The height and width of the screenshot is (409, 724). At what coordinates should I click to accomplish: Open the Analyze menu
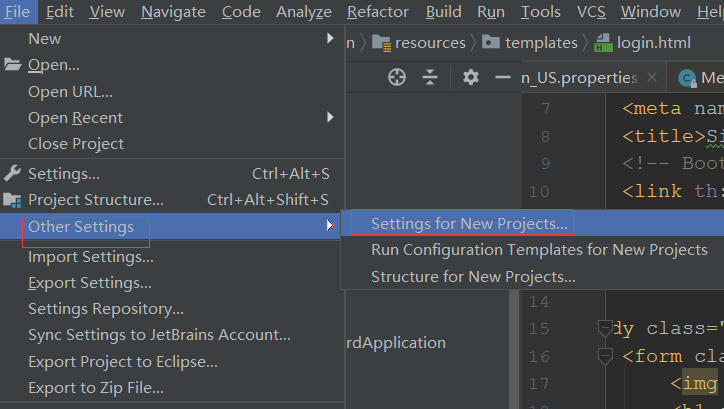[x=304, y=12]
